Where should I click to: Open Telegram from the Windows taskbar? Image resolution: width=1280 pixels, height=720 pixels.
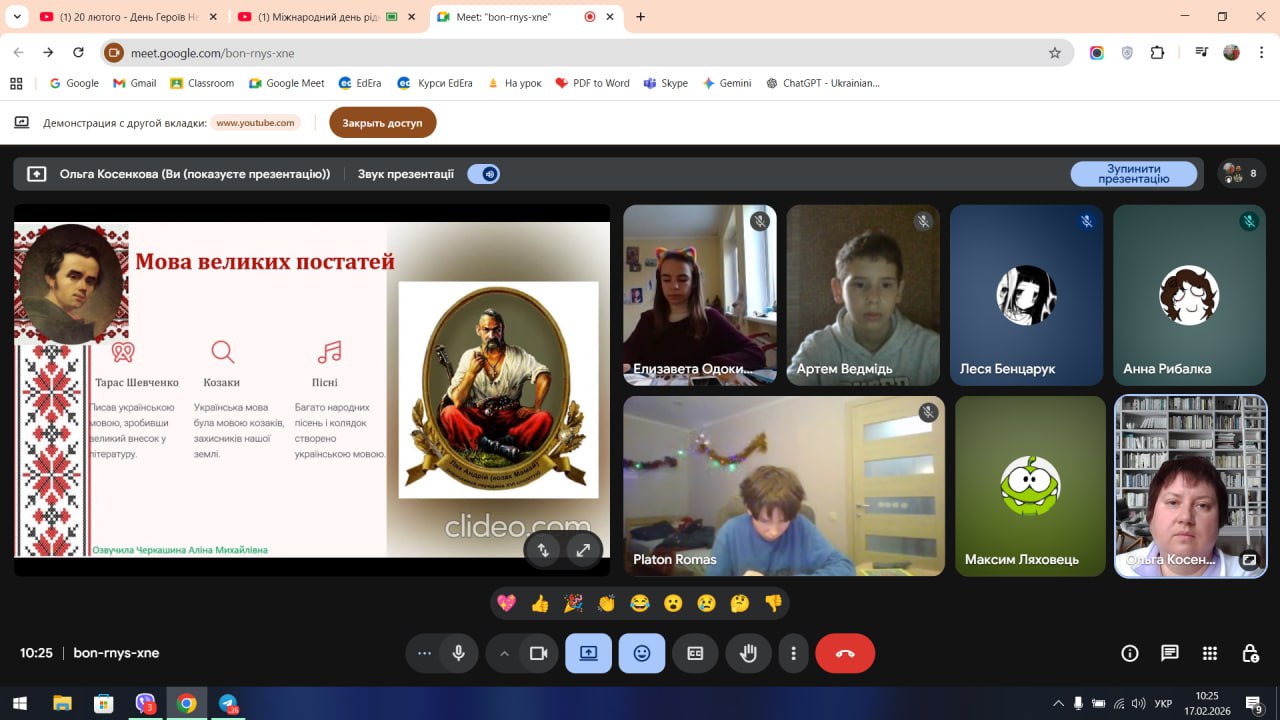click(228, 703)
